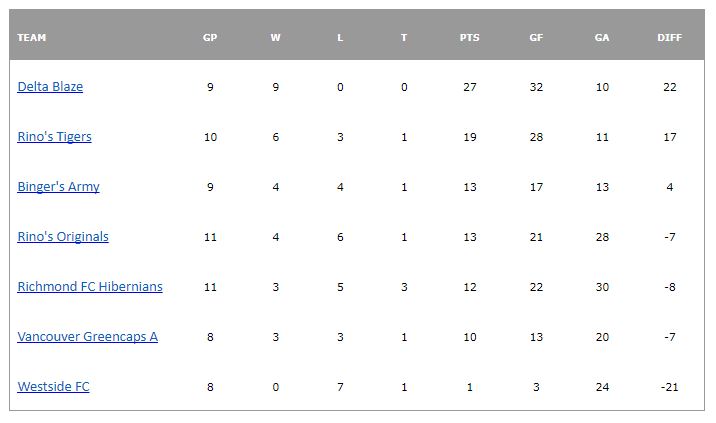Image resolution: width=716 pixels, height=423 pixels.
Task: Click the Vancouver Greencaps A link
Action: pyautogui.click(x=87, y=337)
